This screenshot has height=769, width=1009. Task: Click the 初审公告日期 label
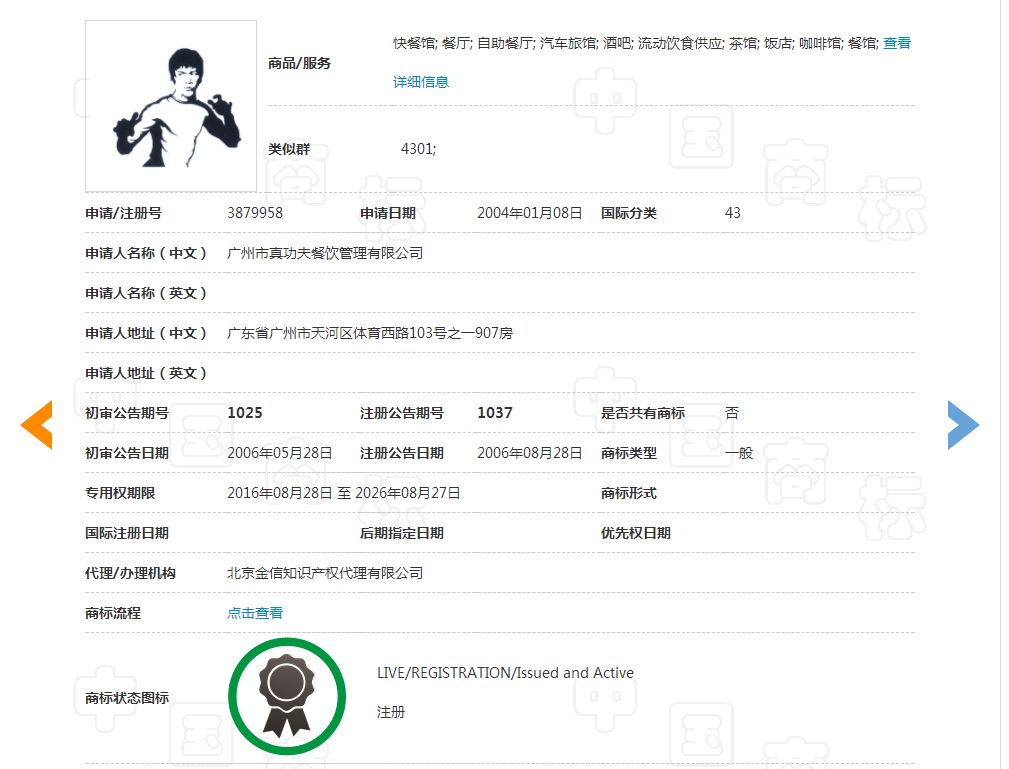click(127, 453)
